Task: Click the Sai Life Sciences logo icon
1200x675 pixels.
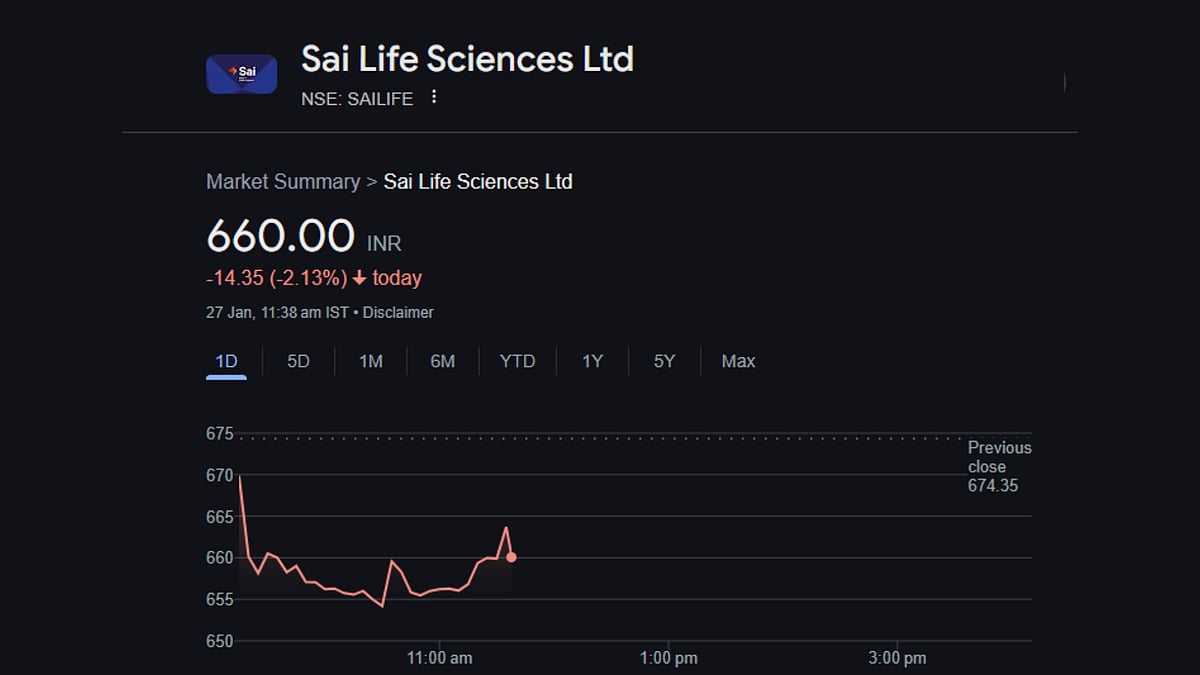Action: click(x=241, y=74)
